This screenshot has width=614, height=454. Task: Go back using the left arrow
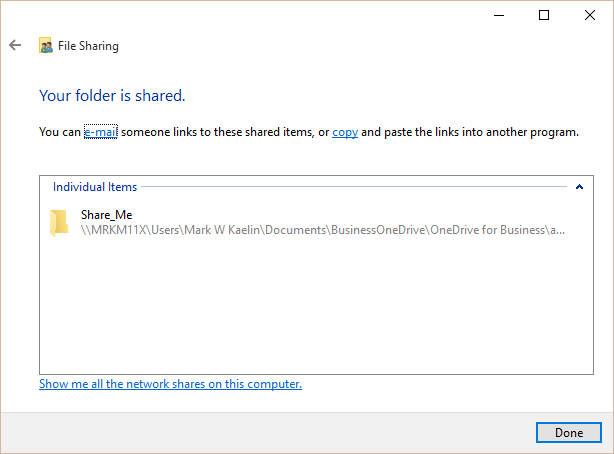click(15, 45)
